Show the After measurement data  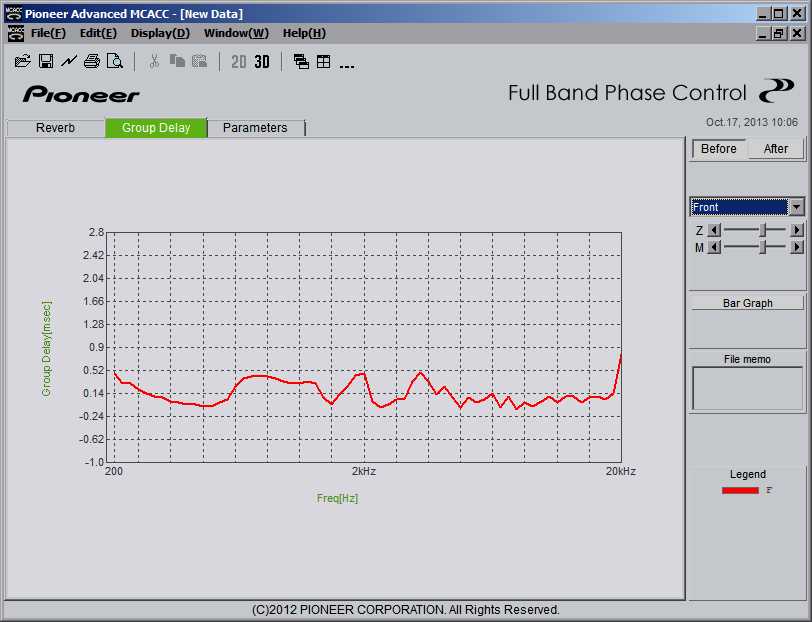775,149
